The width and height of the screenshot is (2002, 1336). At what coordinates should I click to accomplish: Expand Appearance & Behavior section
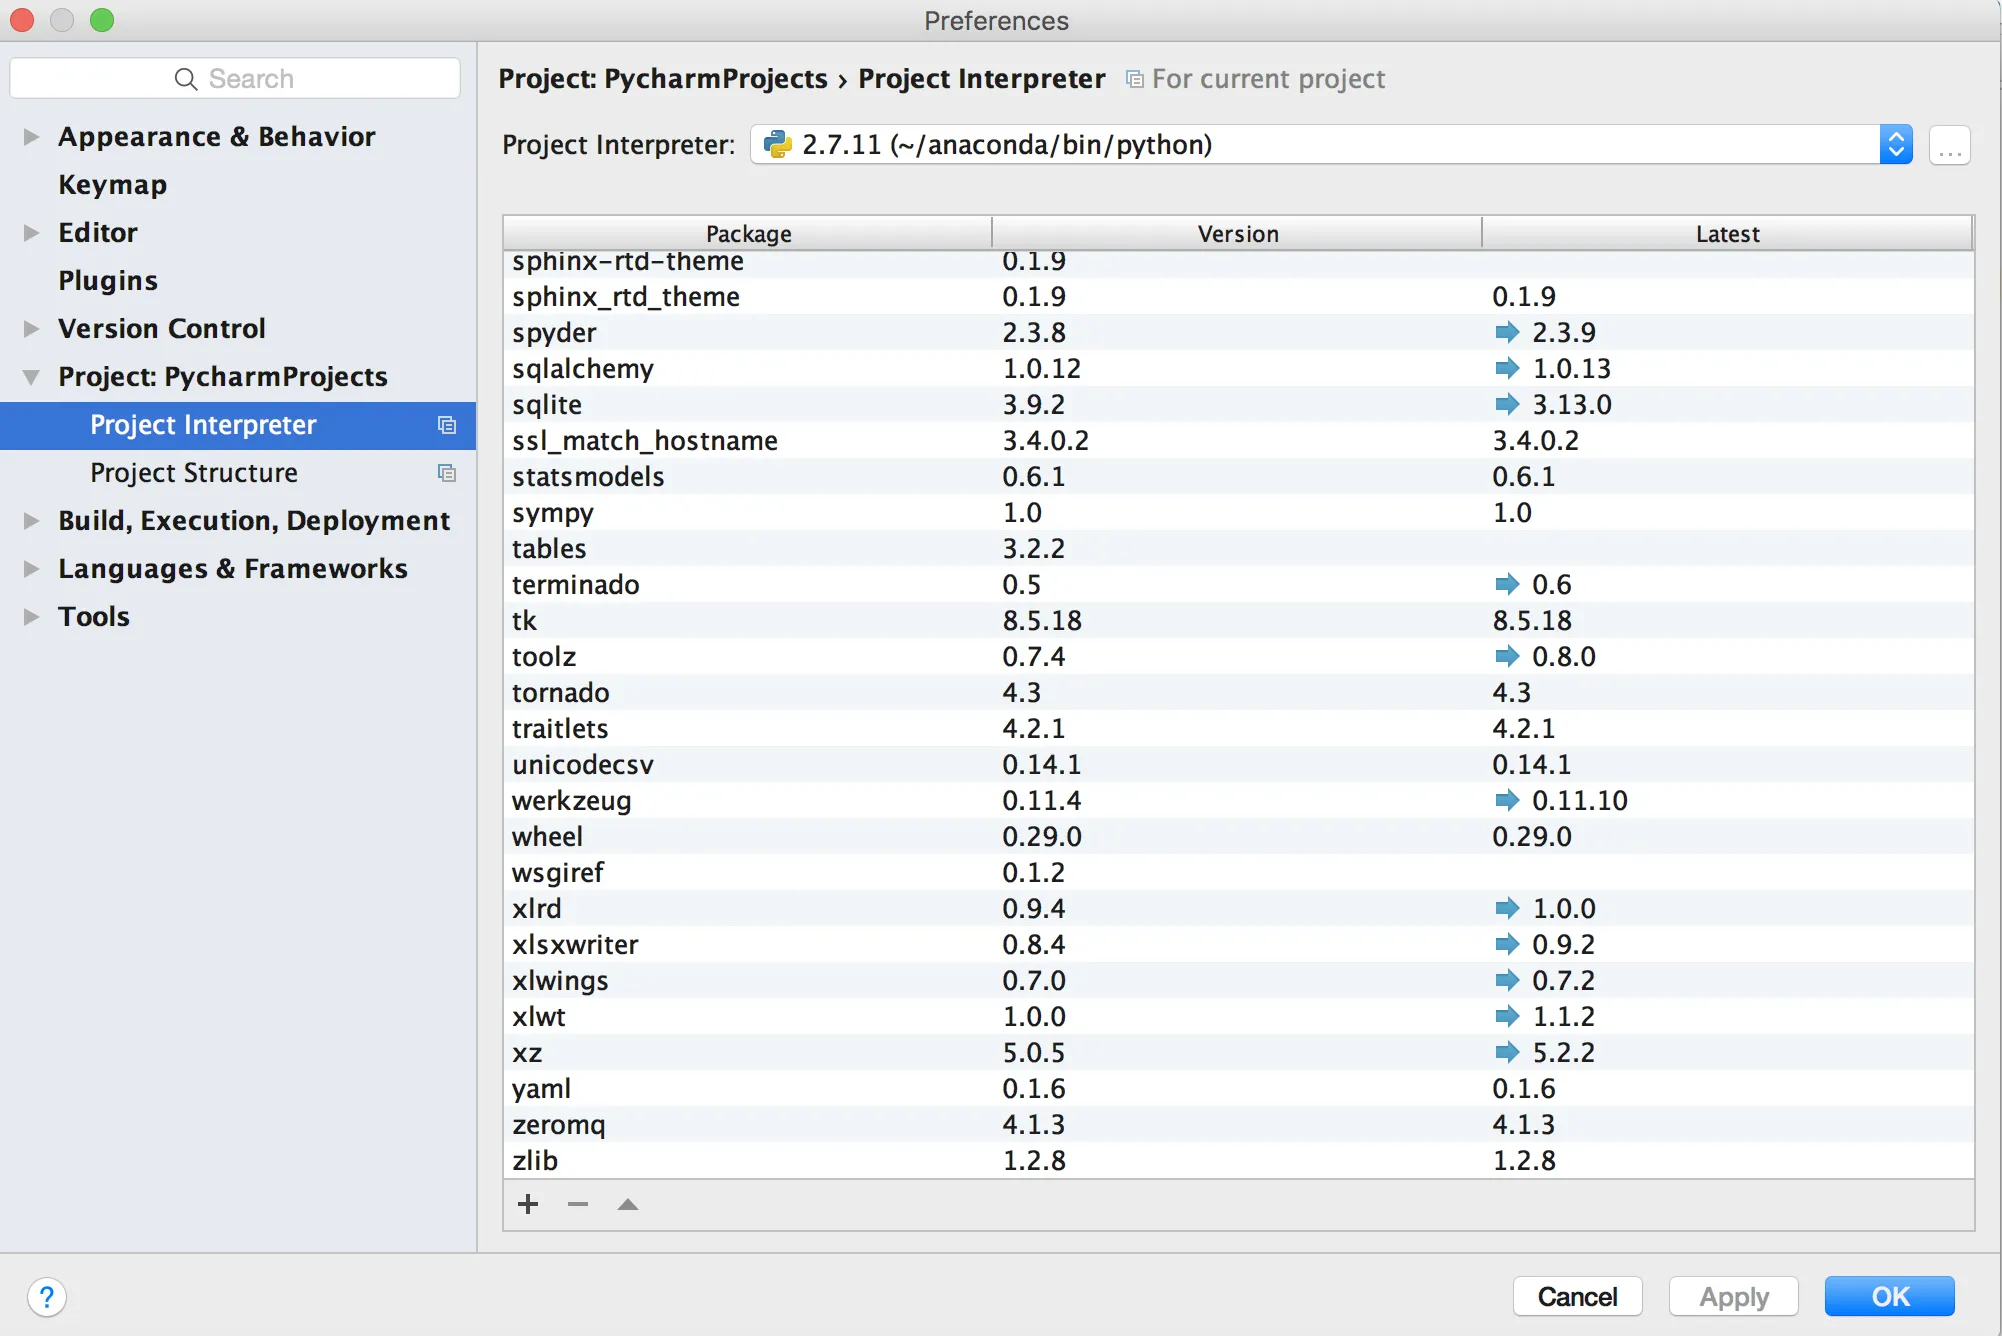31,137
